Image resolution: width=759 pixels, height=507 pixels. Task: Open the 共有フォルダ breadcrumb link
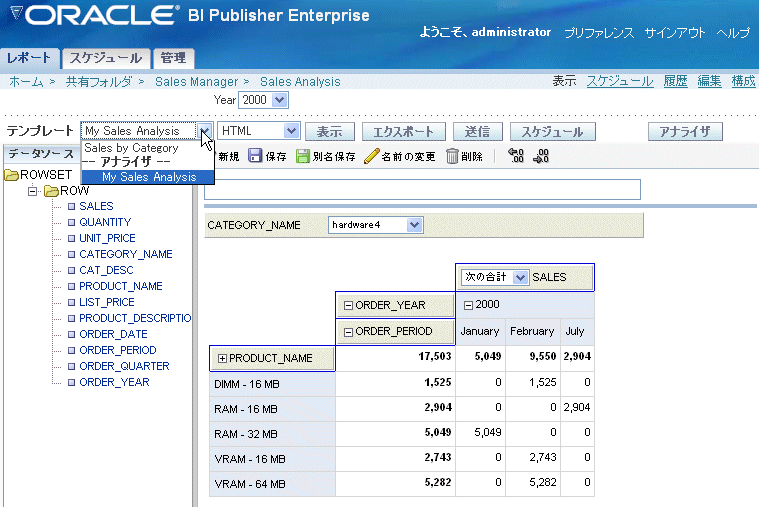coord(99,82)
